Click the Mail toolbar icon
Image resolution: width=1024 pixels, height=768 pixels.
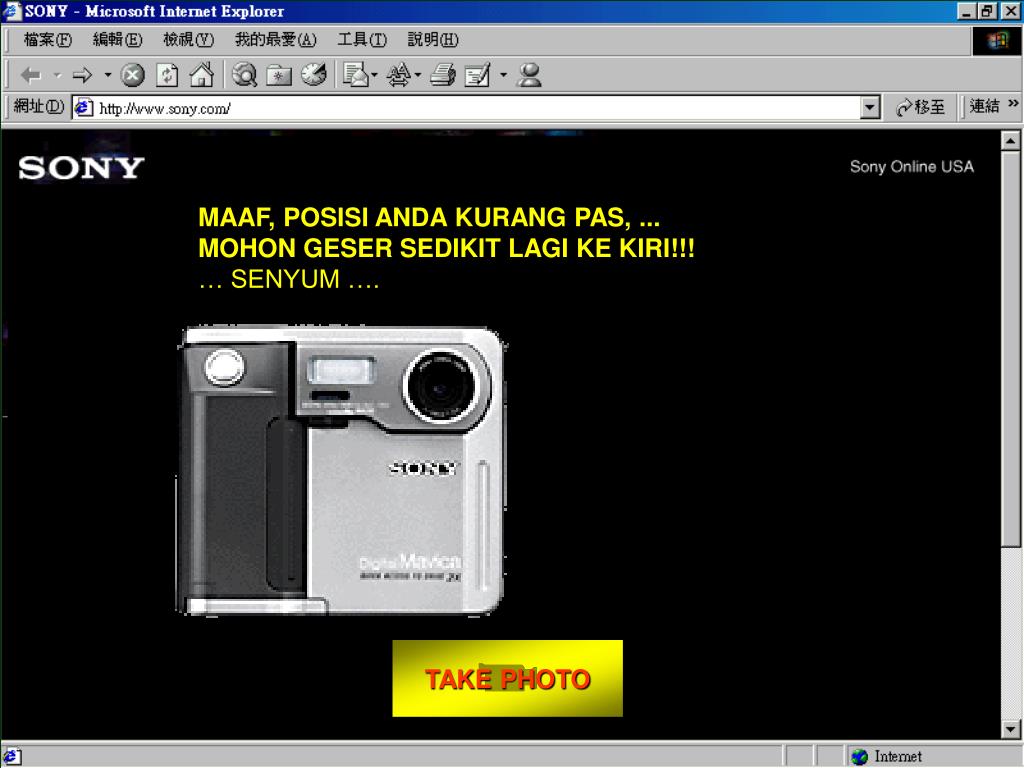pyautogui.click(x=355, y=75)
